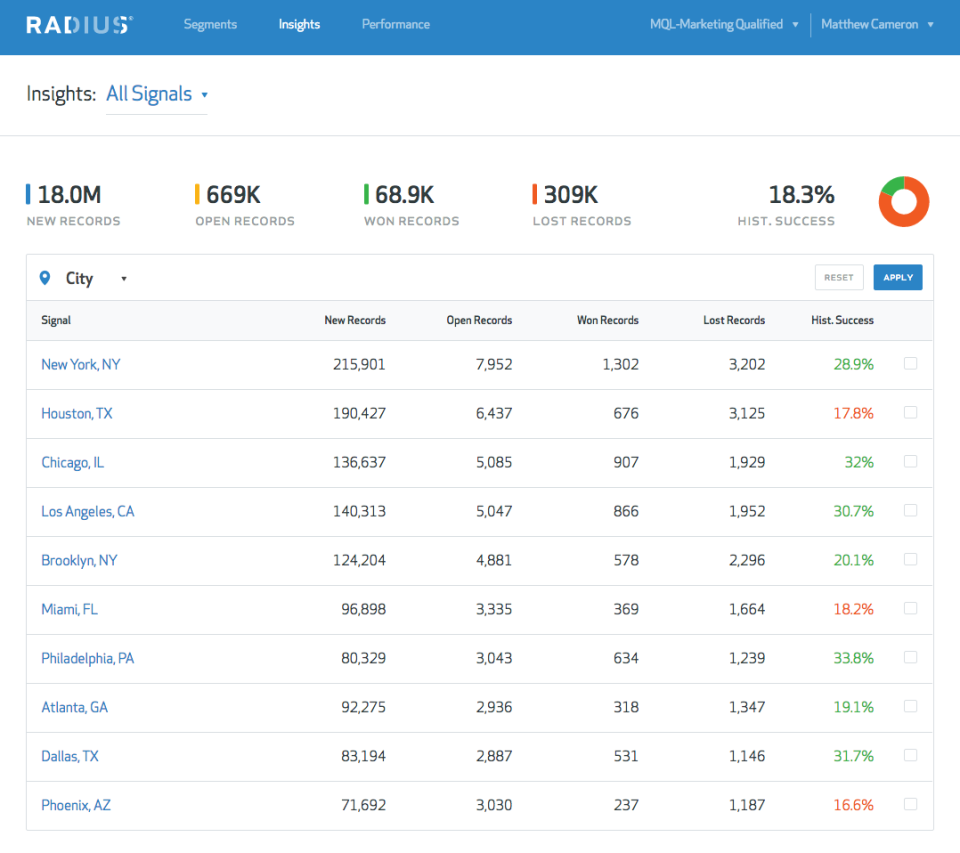Click the blue New Records indicator bar
Screen dimensions: 960x853
click(29, 196)
